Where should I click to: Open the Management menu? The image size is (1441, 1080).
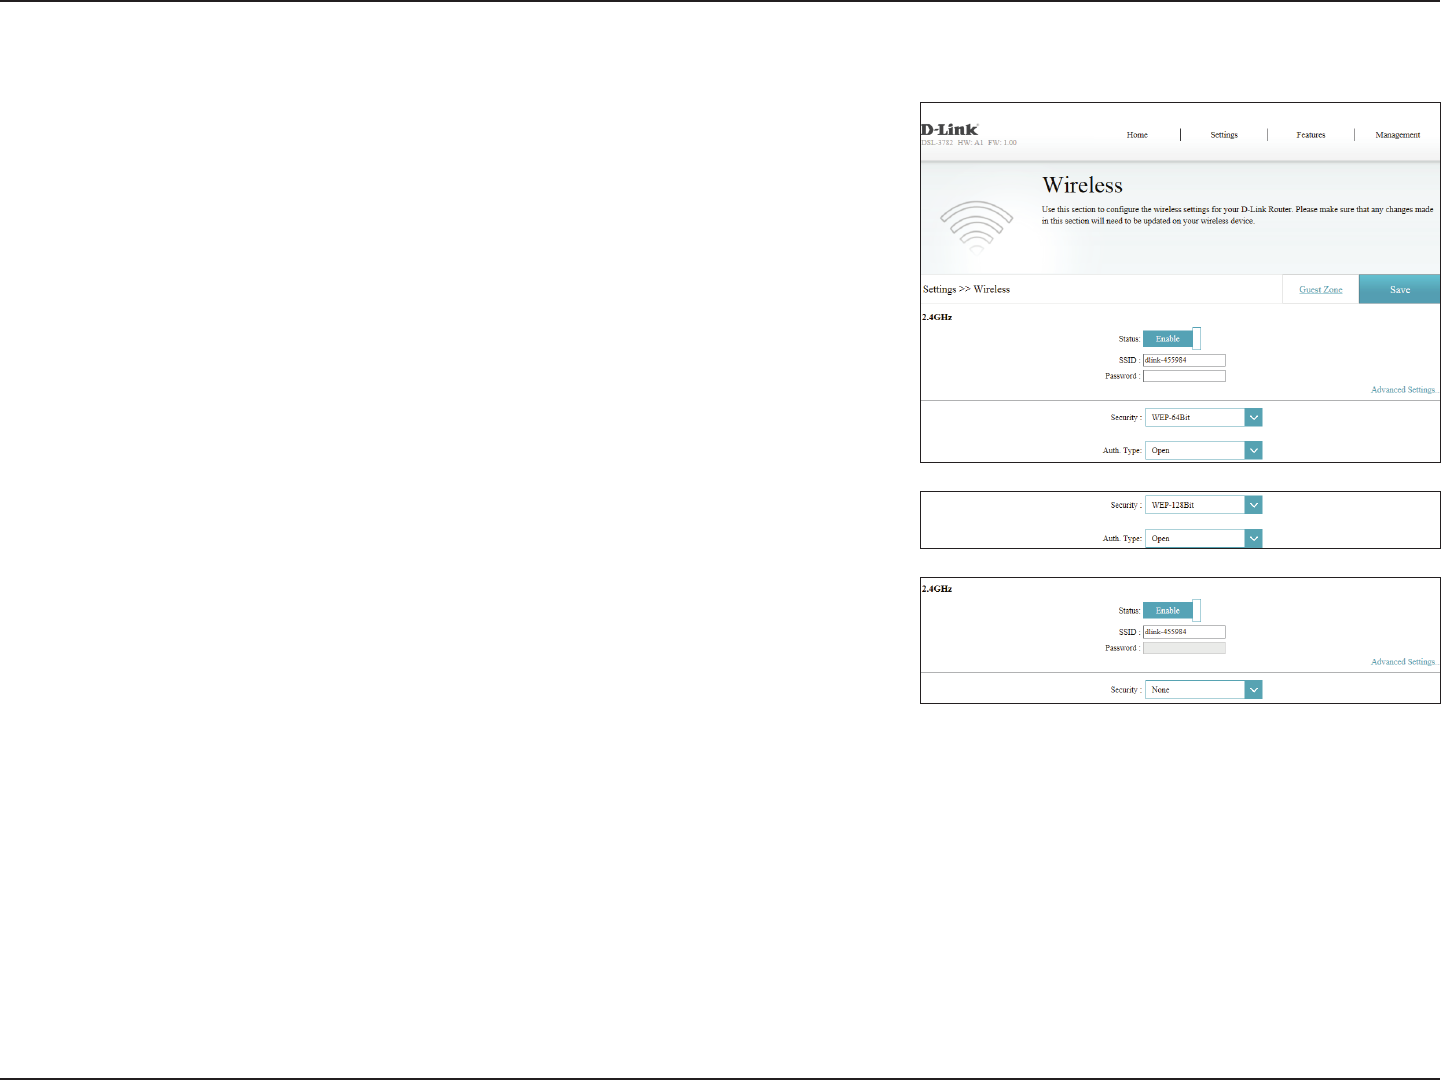(x=1398, y=135)
